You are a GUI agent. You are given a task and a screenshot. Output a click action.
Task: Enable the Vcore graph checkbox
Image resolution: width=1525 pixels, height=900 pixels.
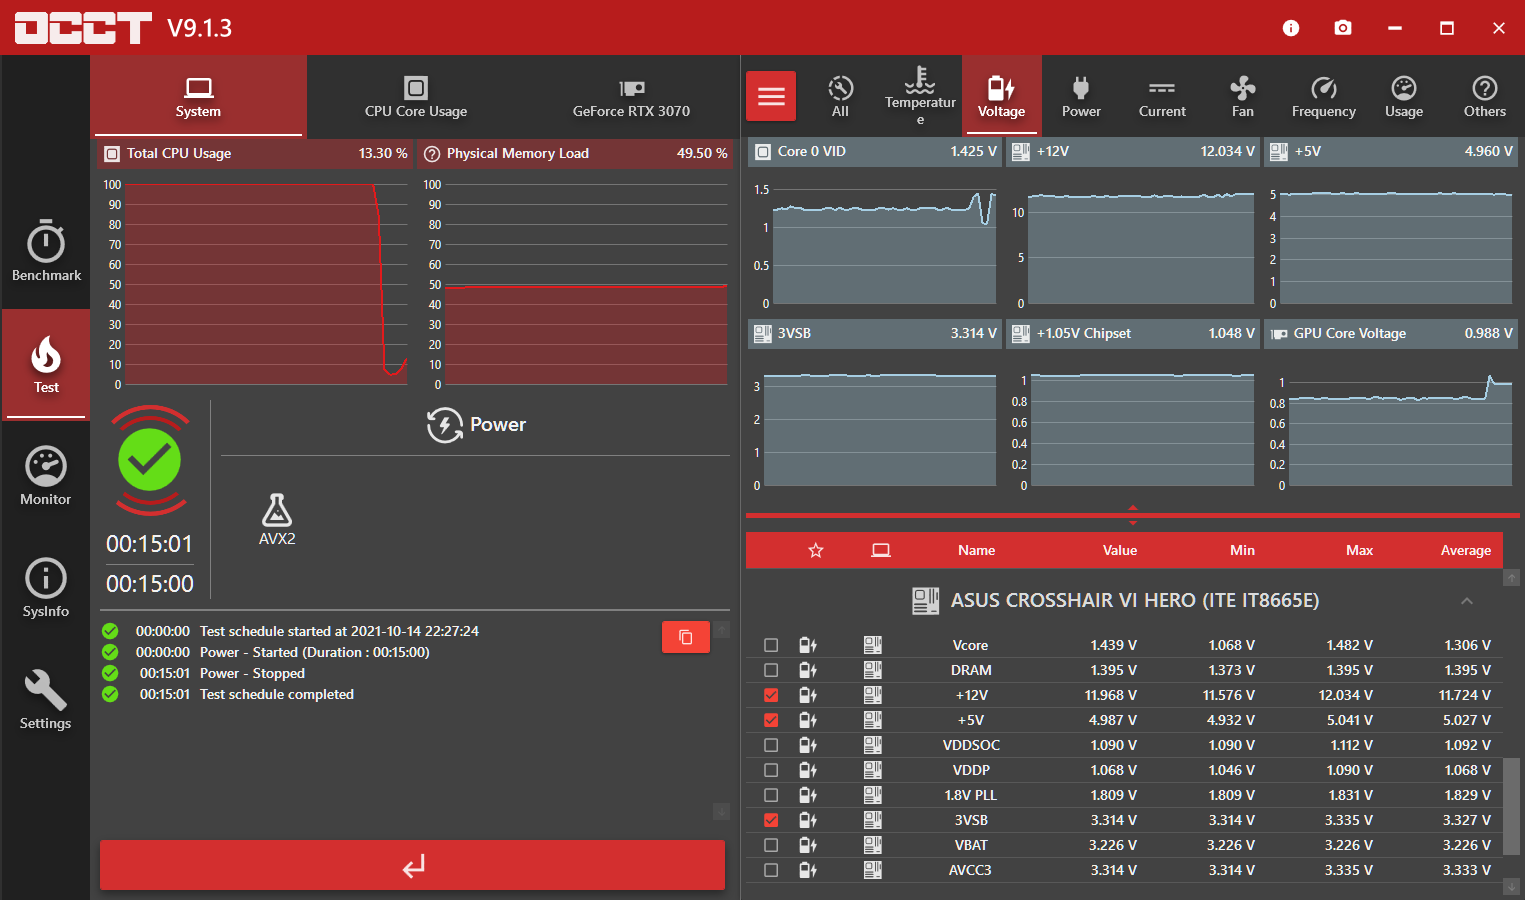coord(771,645)
